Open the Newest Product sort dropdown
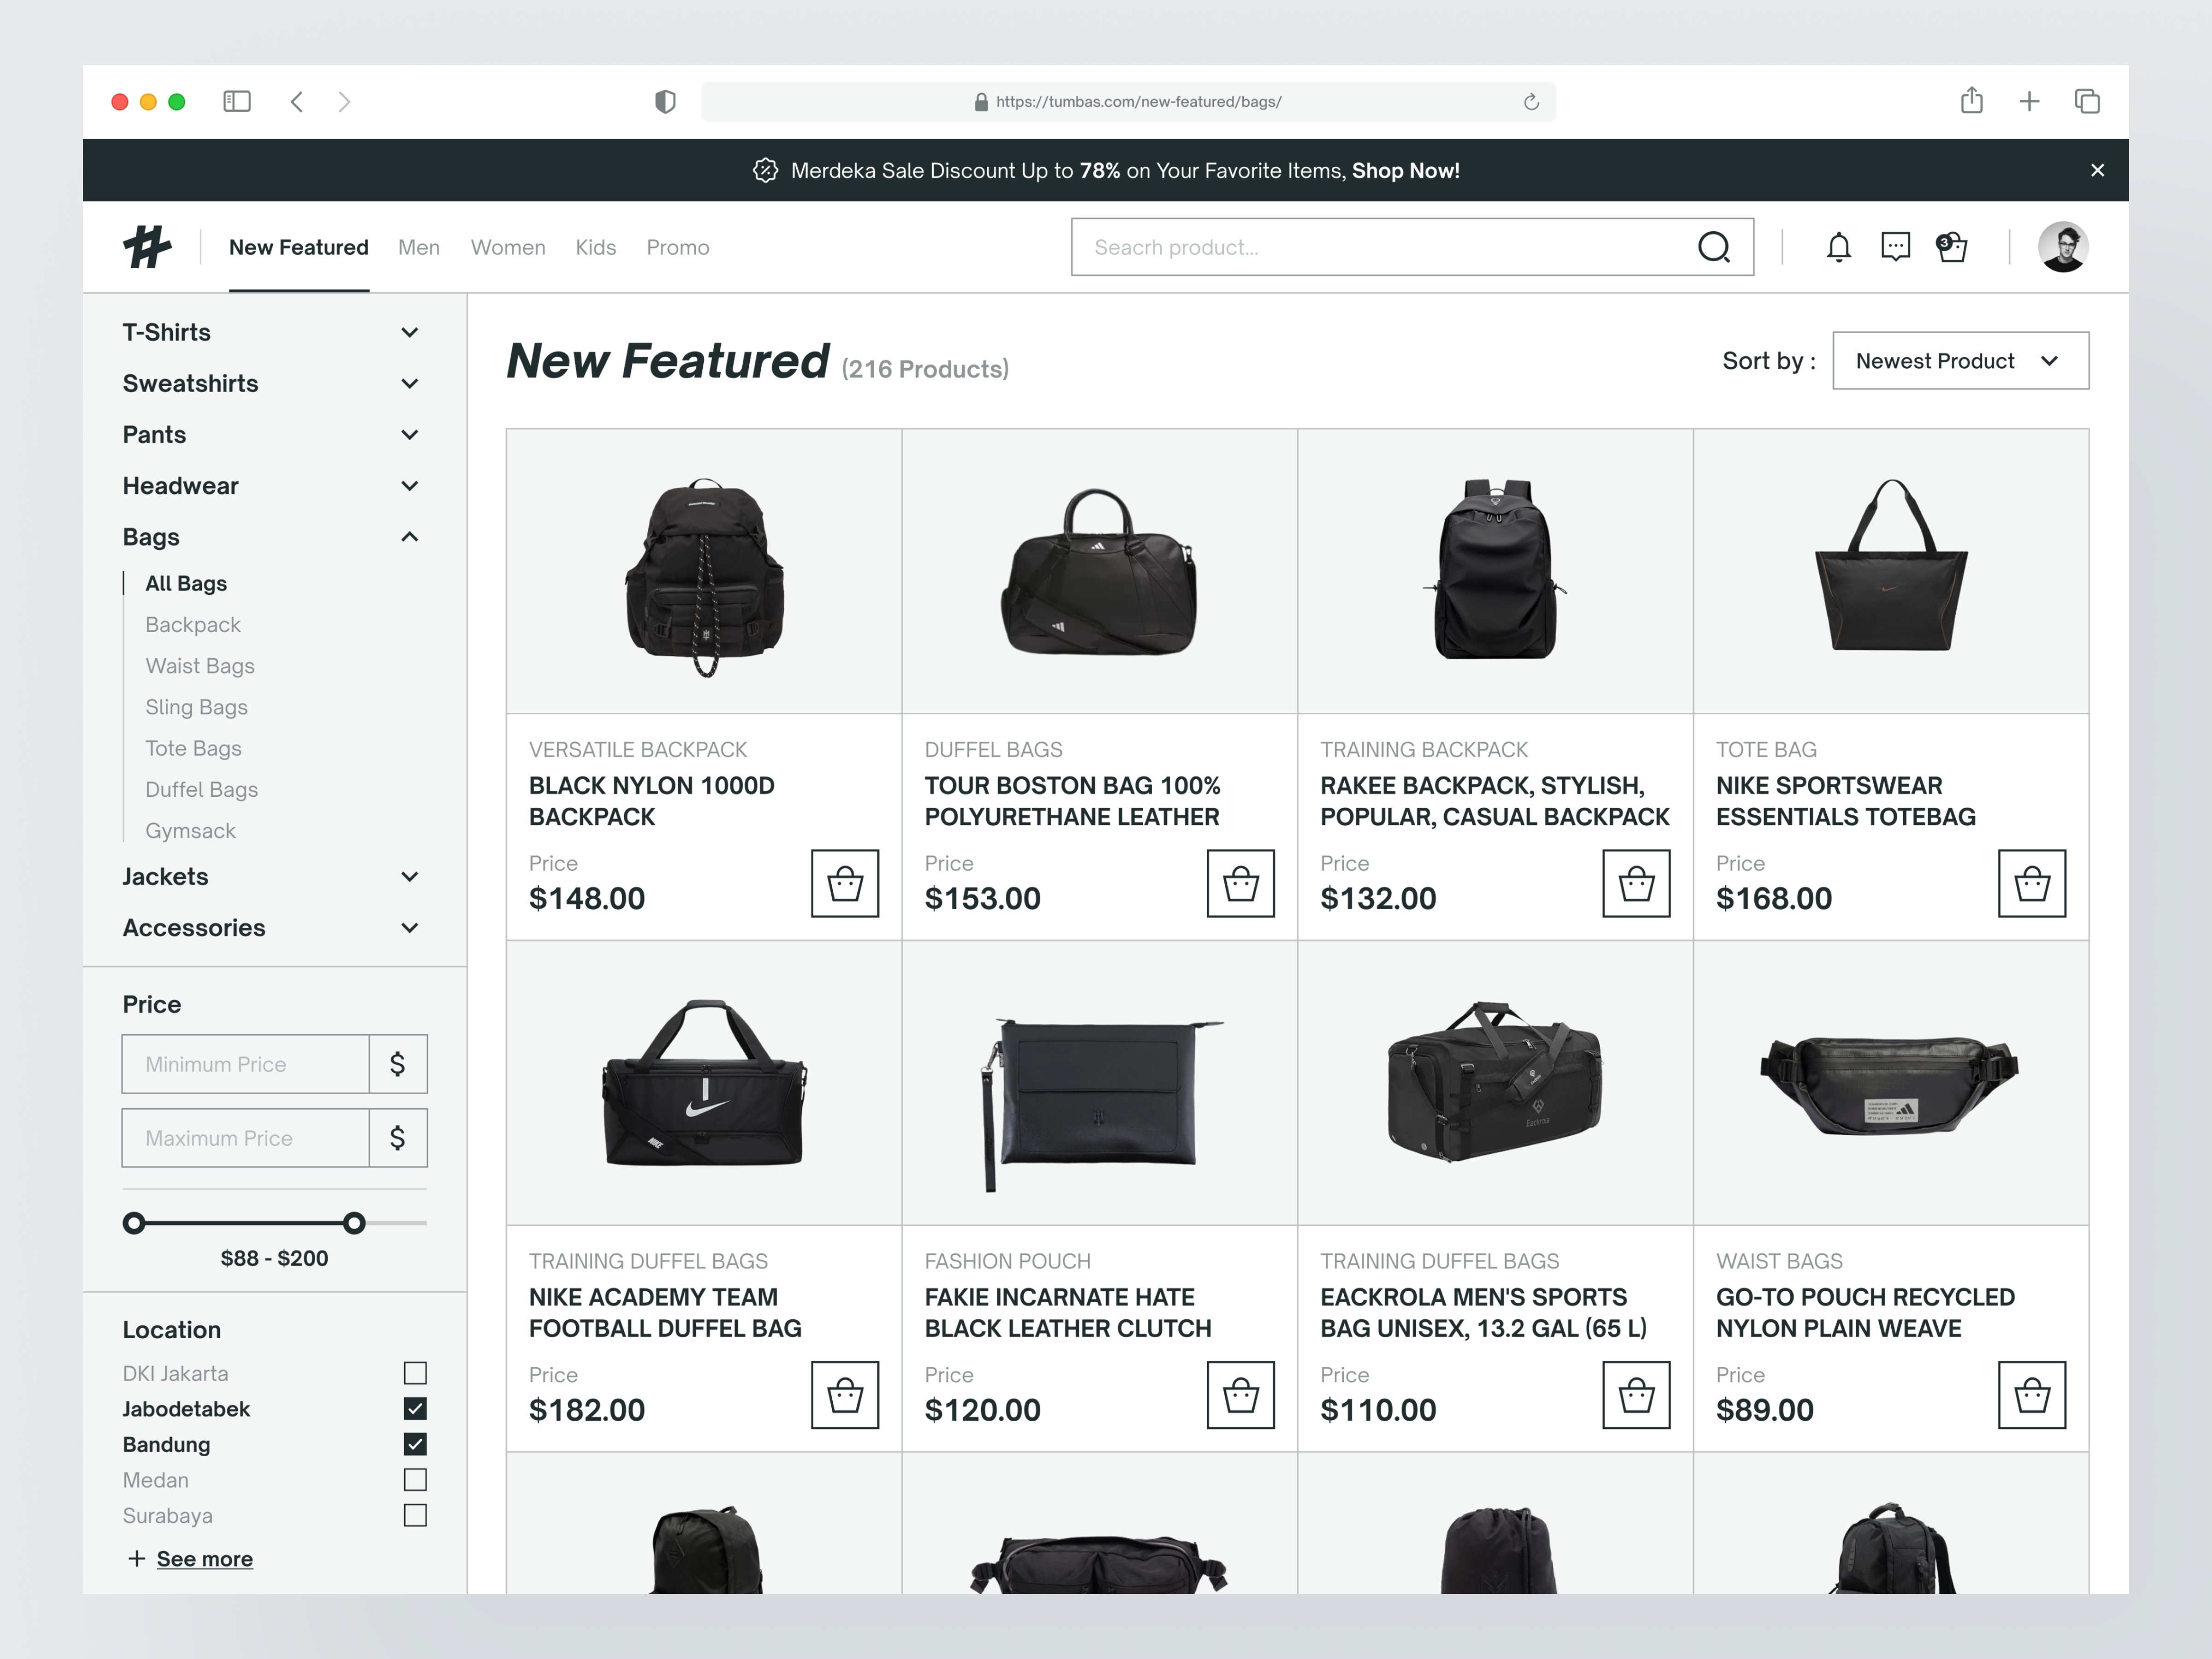This screenshot has height=1659, width=2212. [x=1959, y=361]
